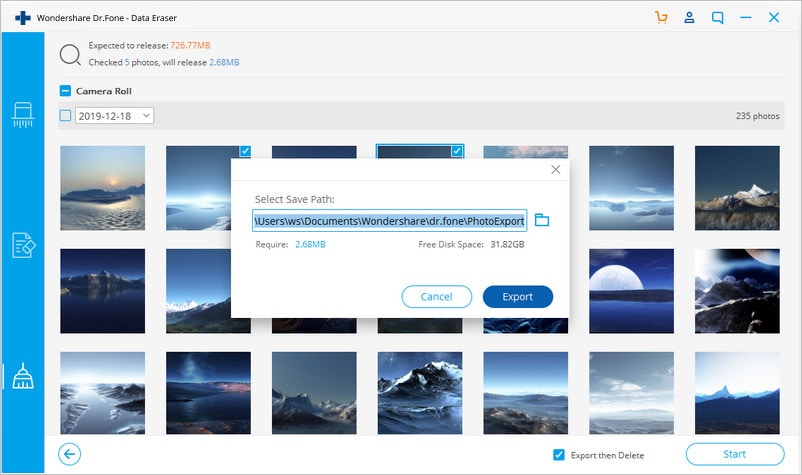
Task: Select the starry night lake thumbnail in bottom row
Action: point(208,393)
